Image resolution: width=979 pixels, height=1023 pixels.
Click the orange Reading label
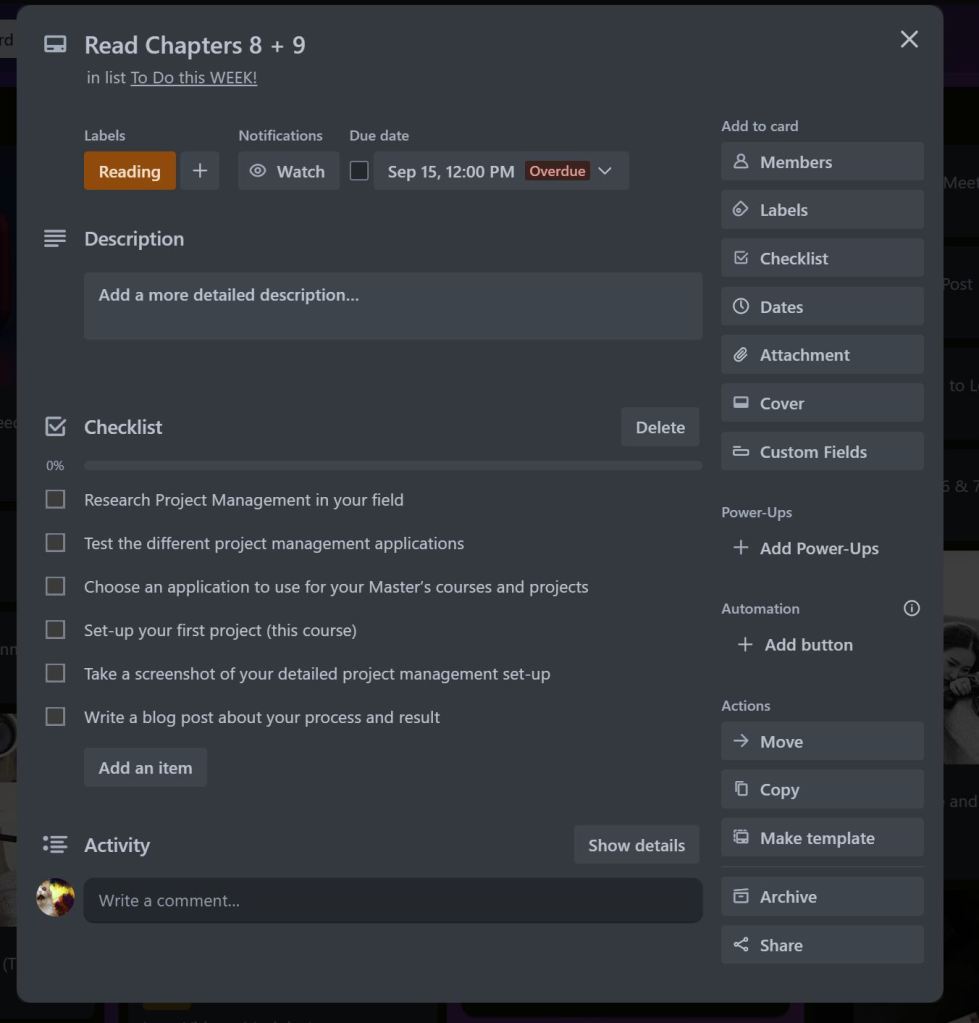(x=129, y=171)
